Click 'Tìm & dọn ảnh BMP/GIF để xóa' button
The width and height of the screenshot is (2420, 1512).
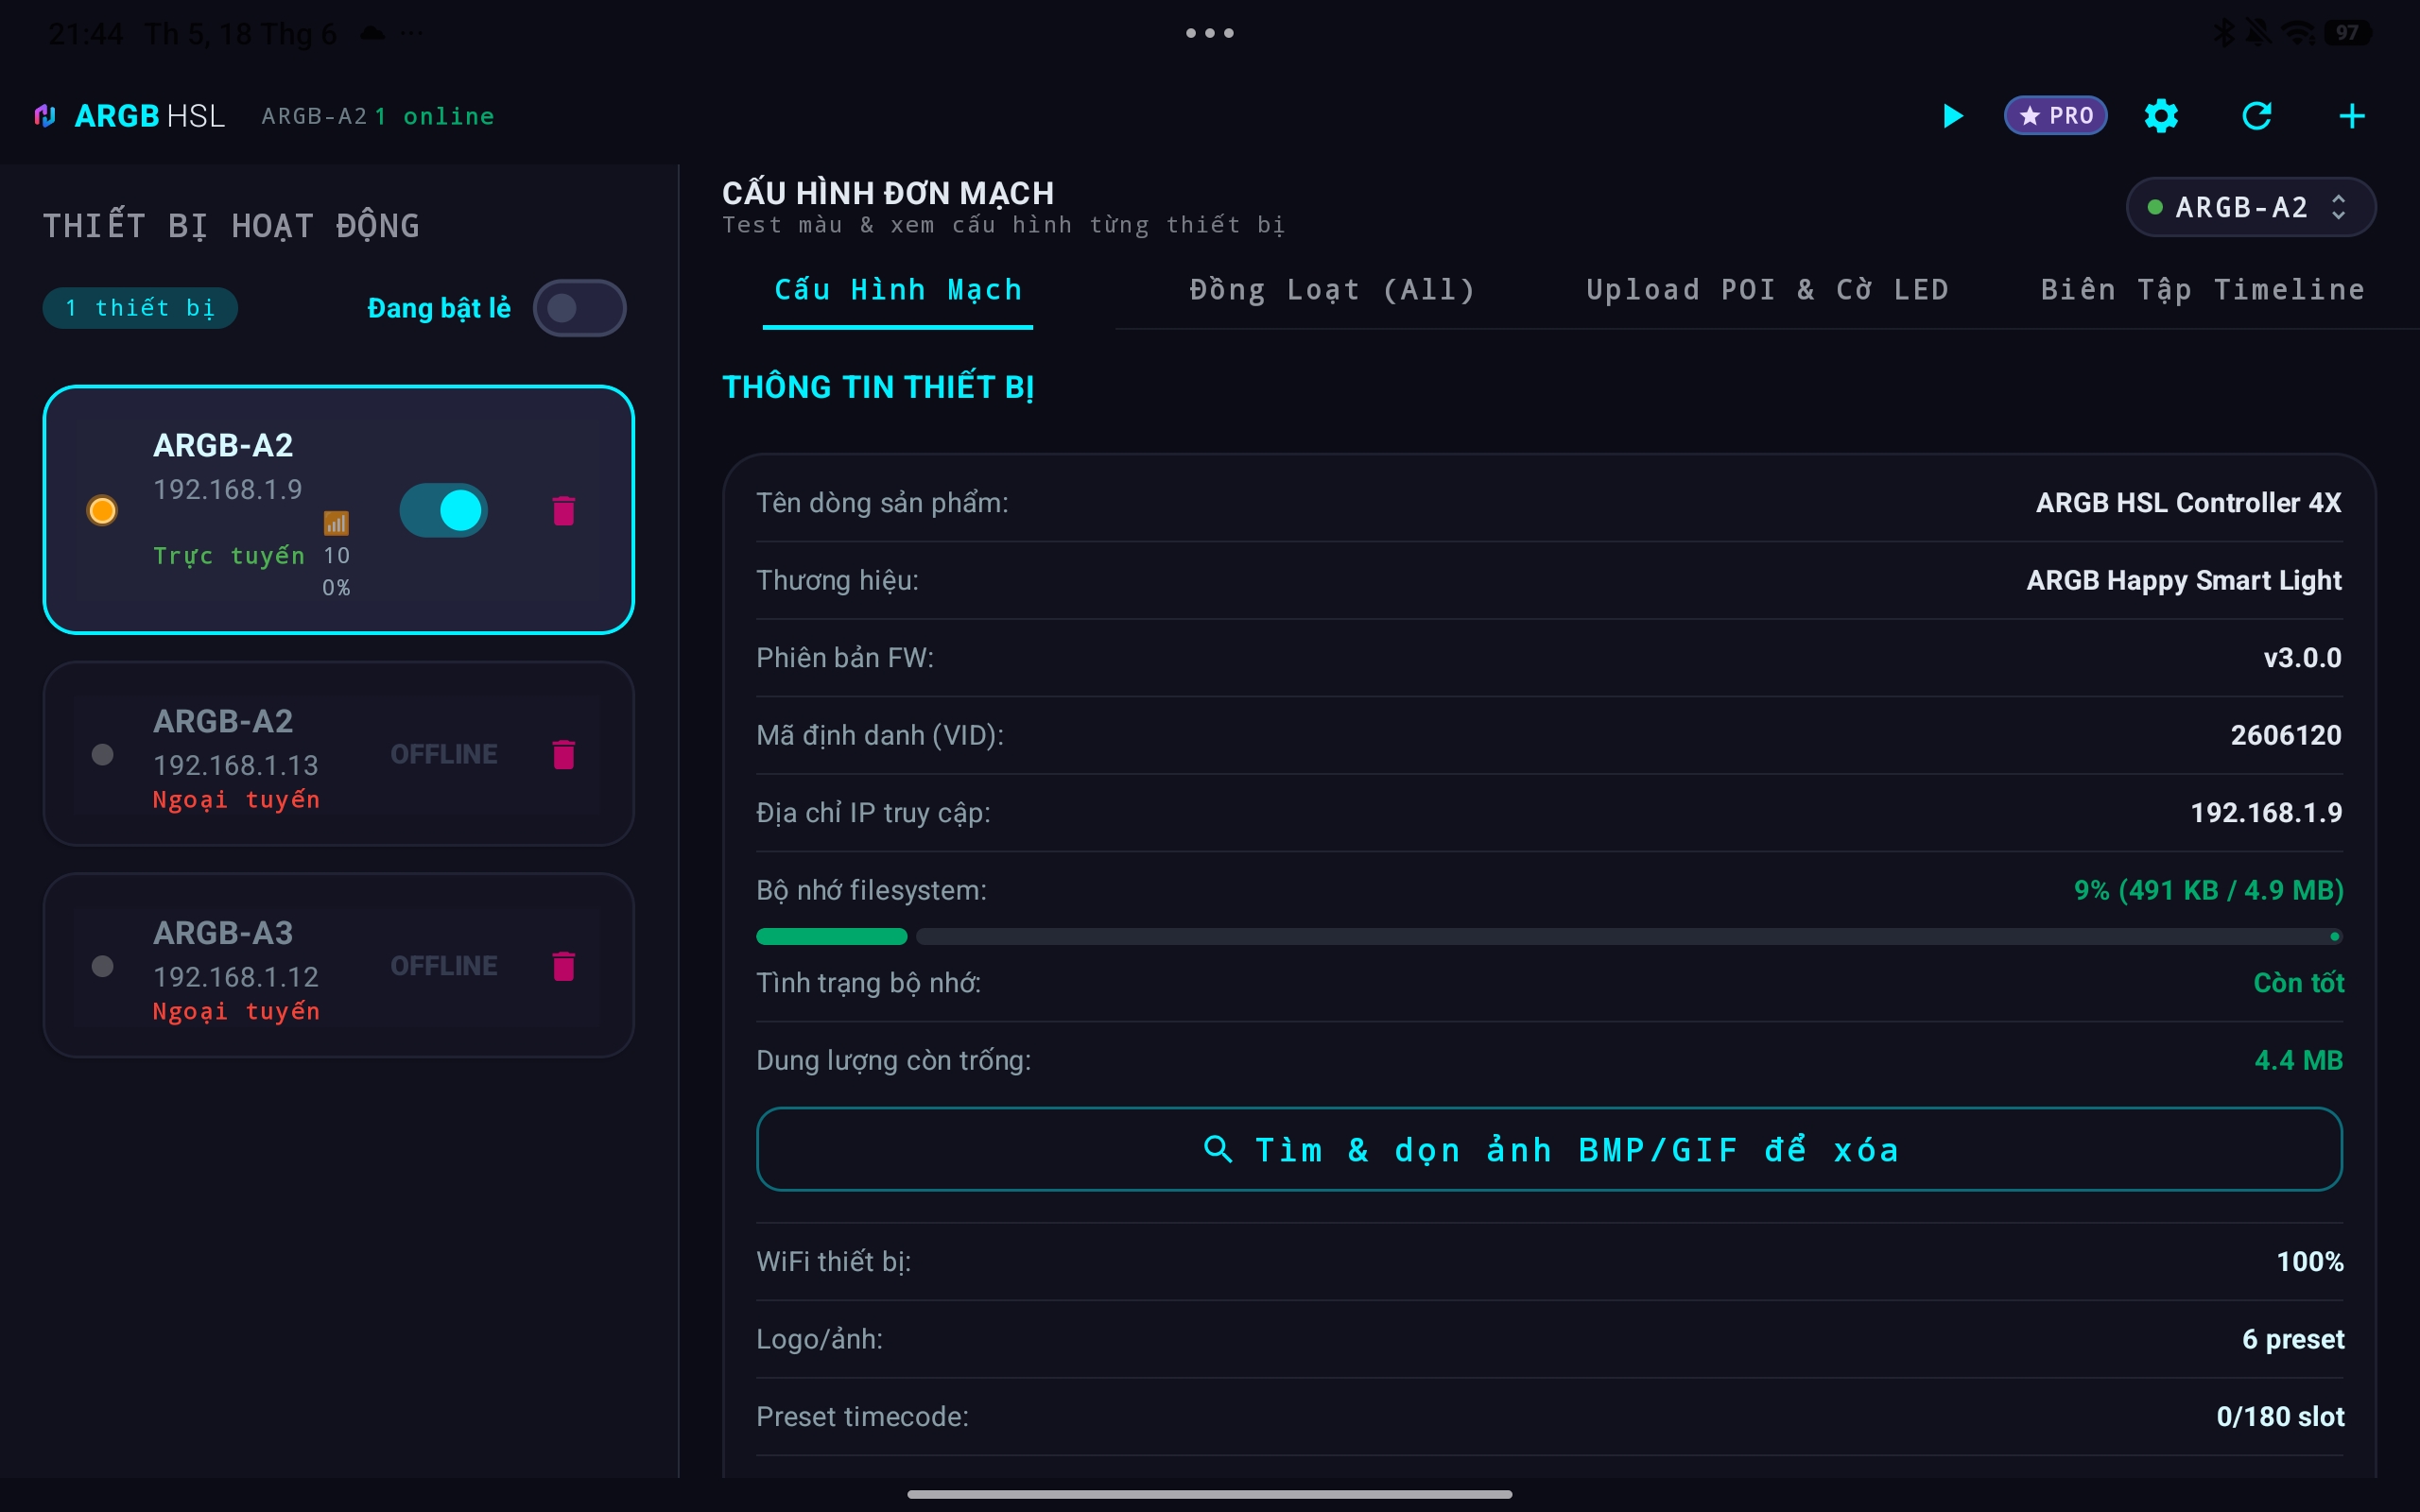1549,1149
